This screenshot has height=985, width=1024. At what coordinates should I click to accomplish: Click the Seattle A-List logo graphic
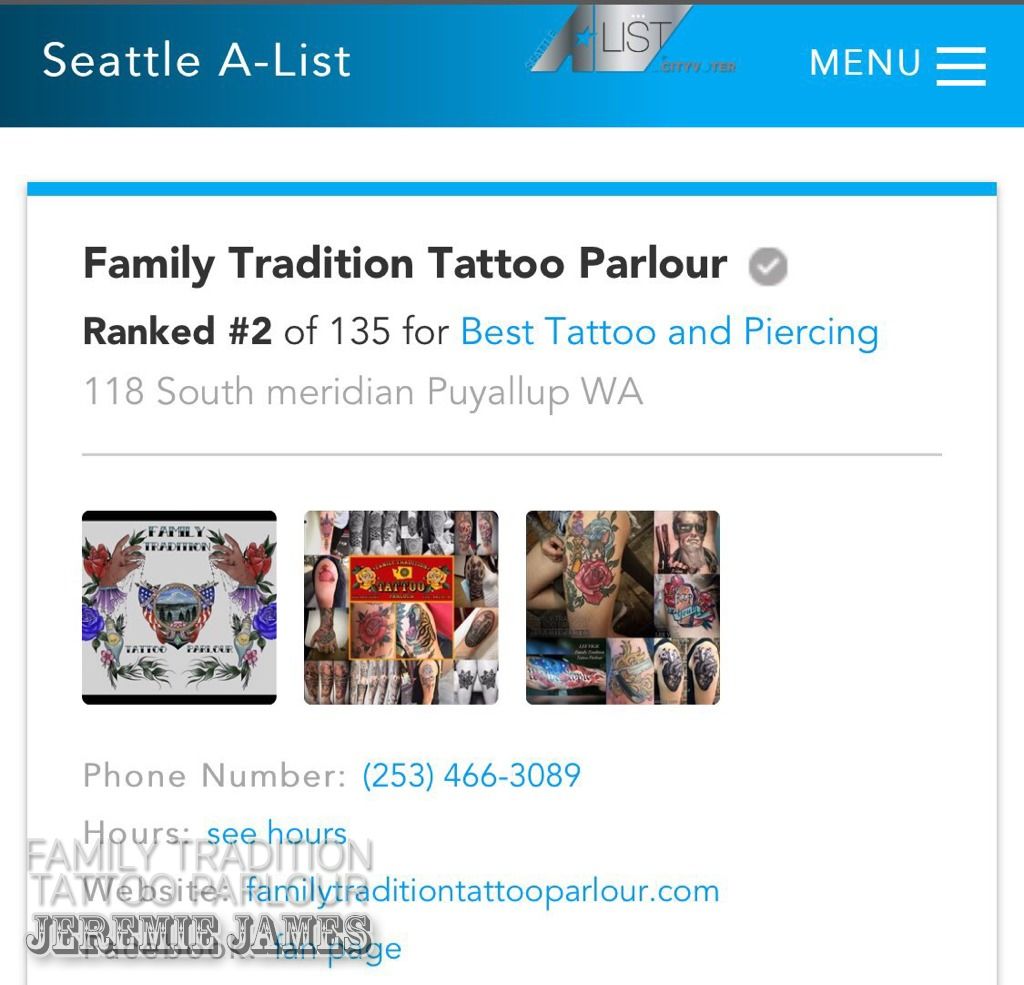(631, 41)
